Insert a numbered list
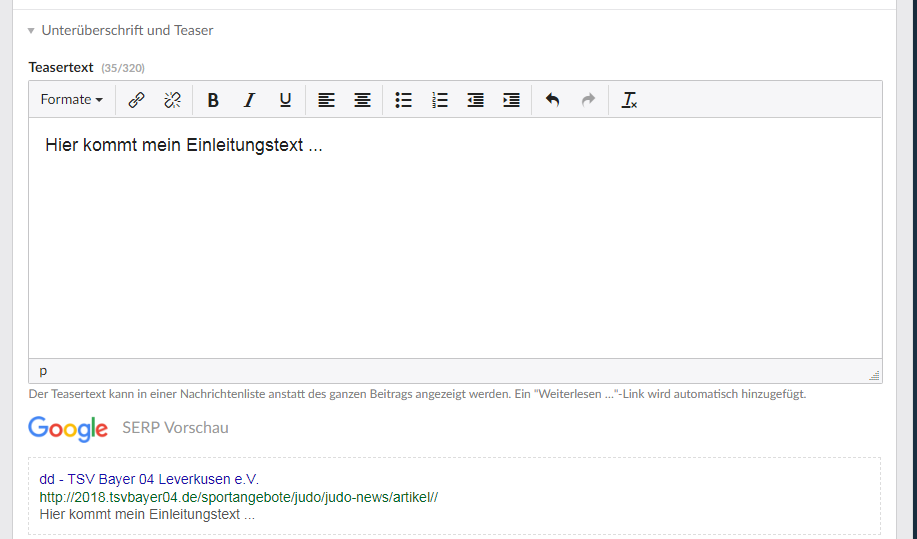Screen dimensions: 917x539 click(440, 100)
